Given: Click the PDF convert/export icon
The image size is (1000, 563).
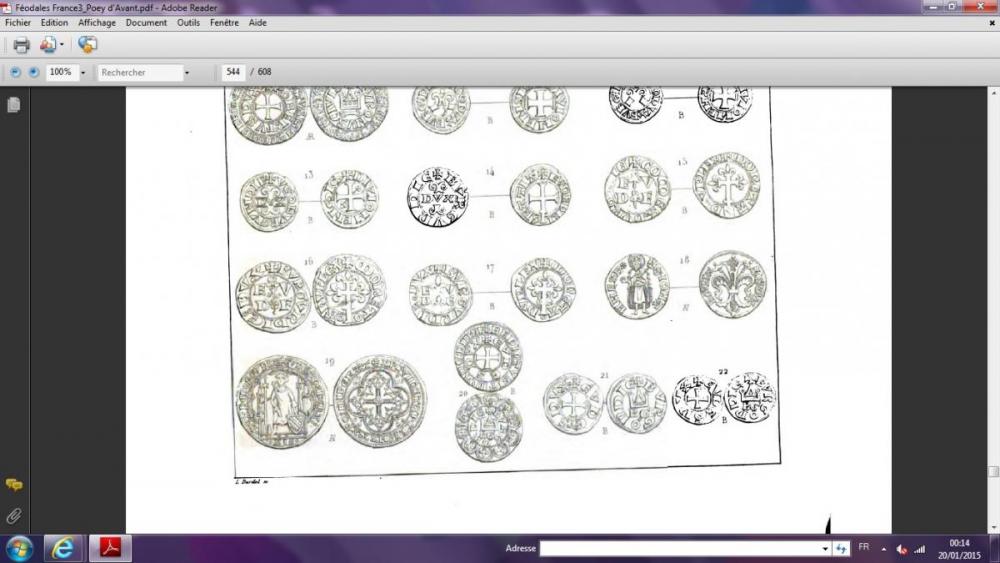Looking at the screenshot, I should point(48,45).
